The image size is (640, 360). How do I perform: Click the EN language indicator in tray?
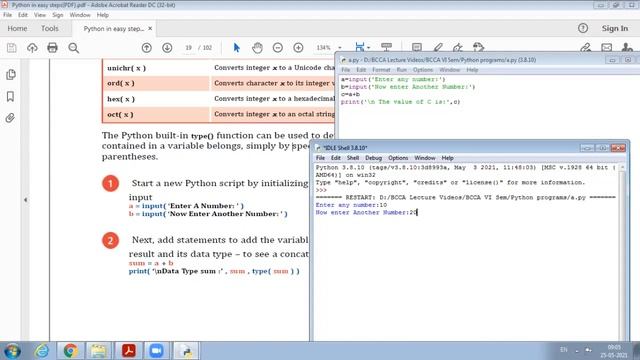pyautogui.click(x=564, y=350)
